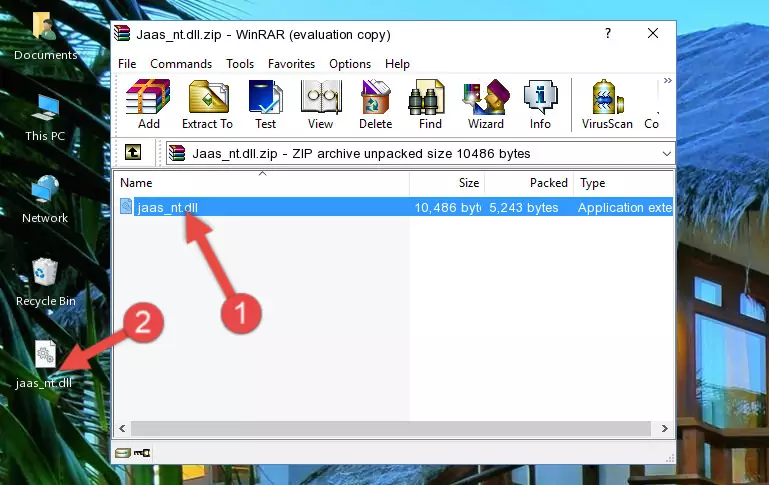Open the Help menu
The height and width of the screenshot is (485, 769).
397,64
